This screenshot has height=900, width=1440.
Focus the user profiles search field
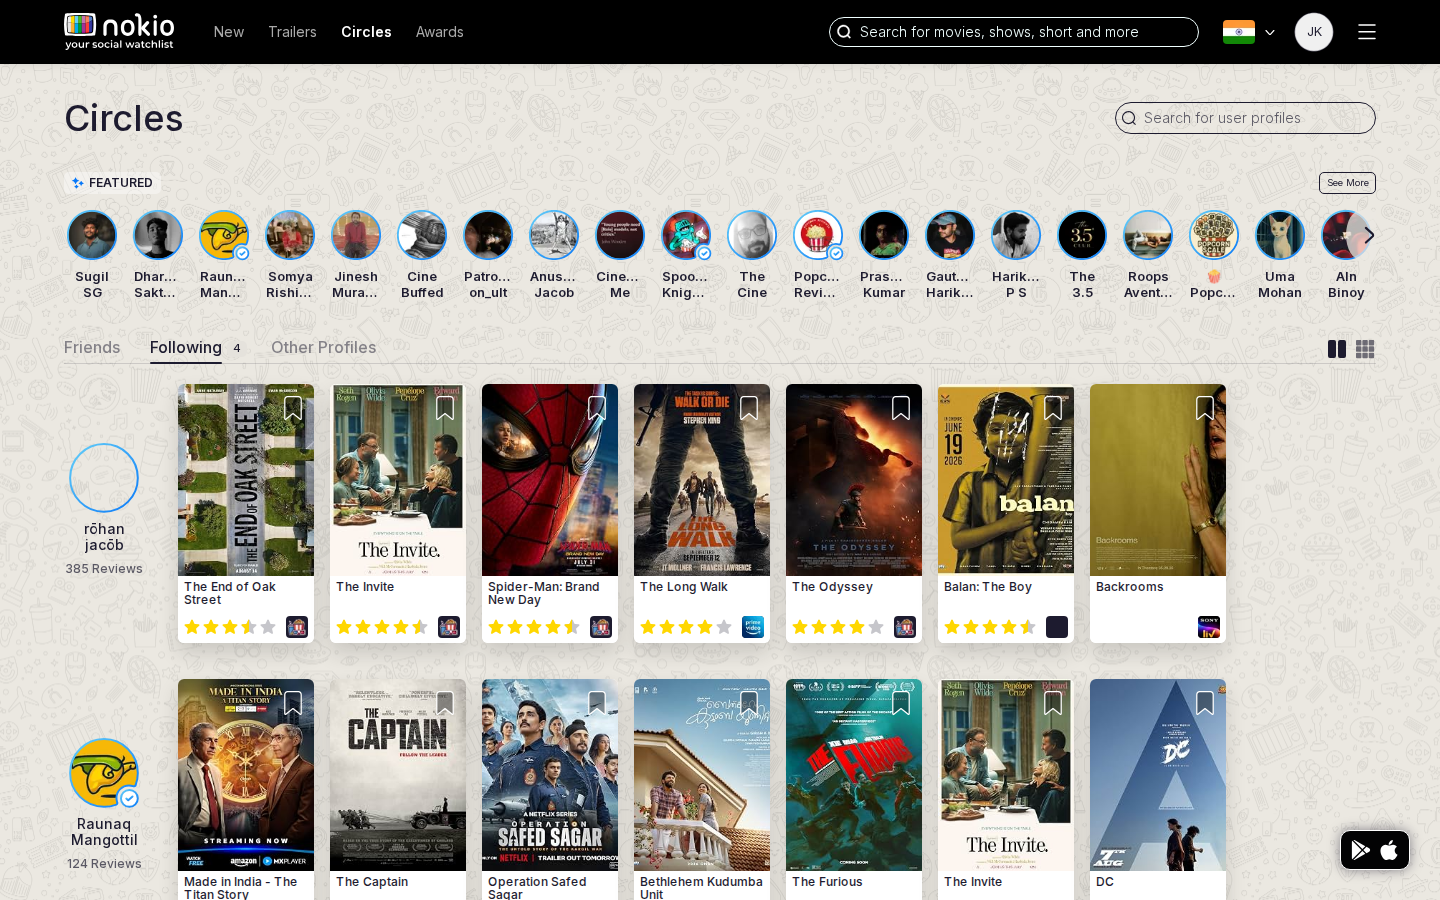point(1245,118)
